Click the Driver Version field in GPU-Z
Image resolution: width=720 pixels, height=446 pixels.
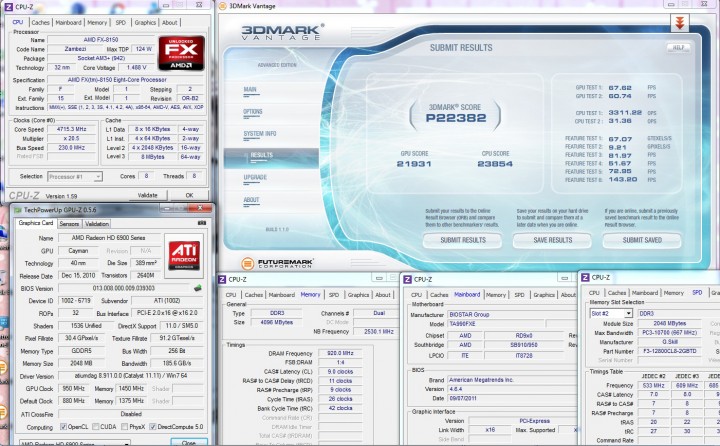pos(130,376)
